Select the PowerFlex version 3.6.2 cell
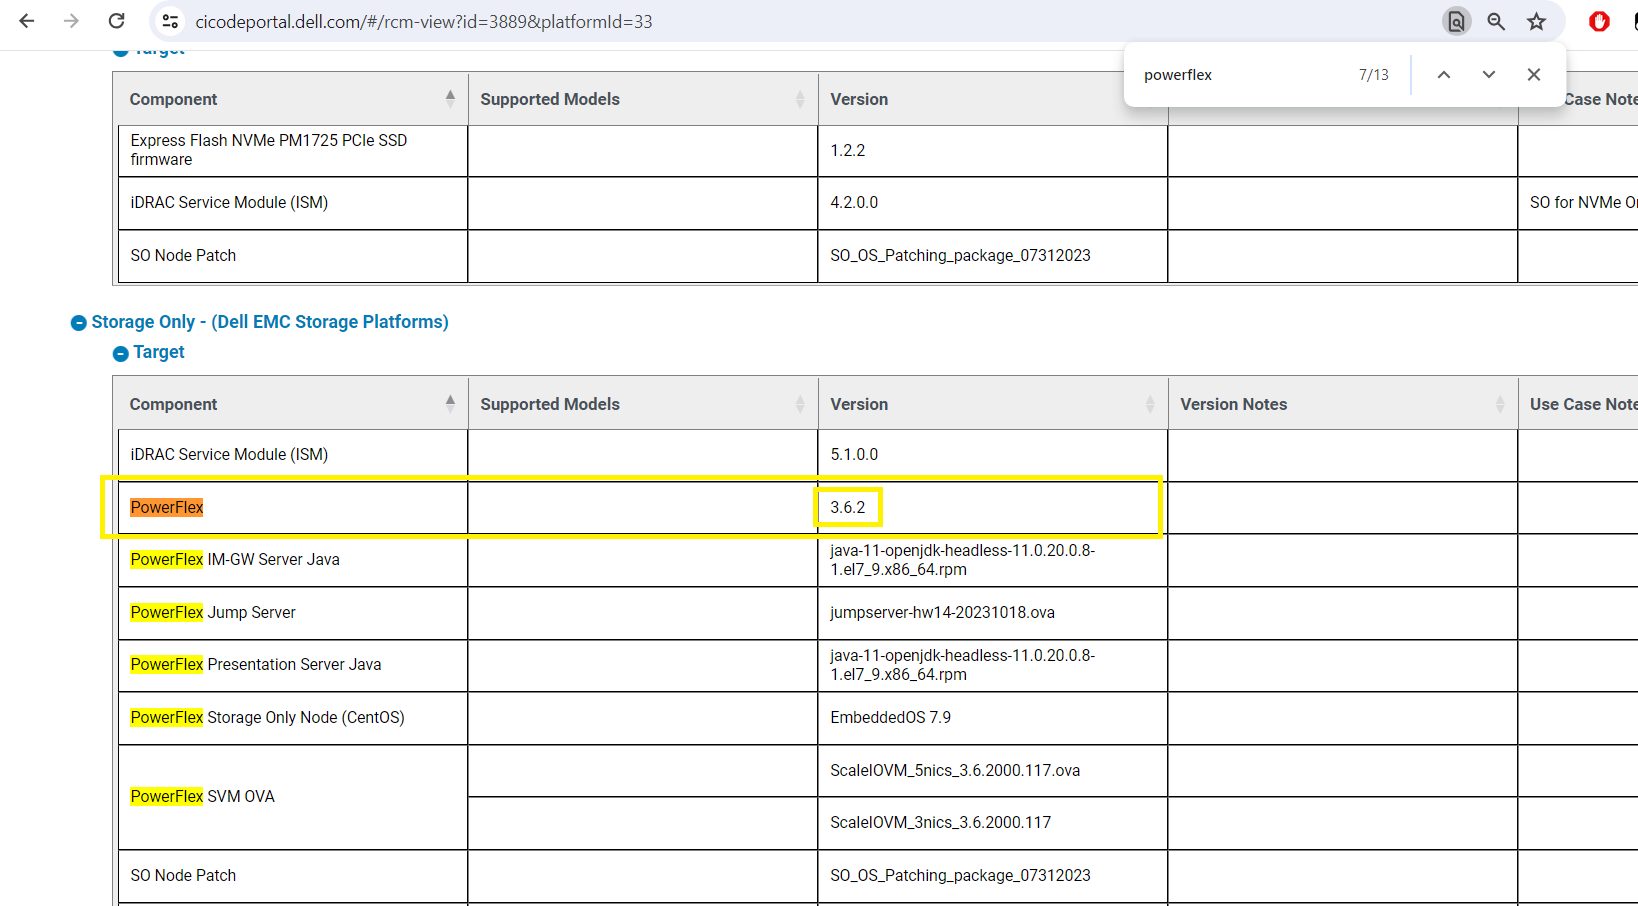Viewport: 1638px width, 906px height. click(x=848, y=508)
